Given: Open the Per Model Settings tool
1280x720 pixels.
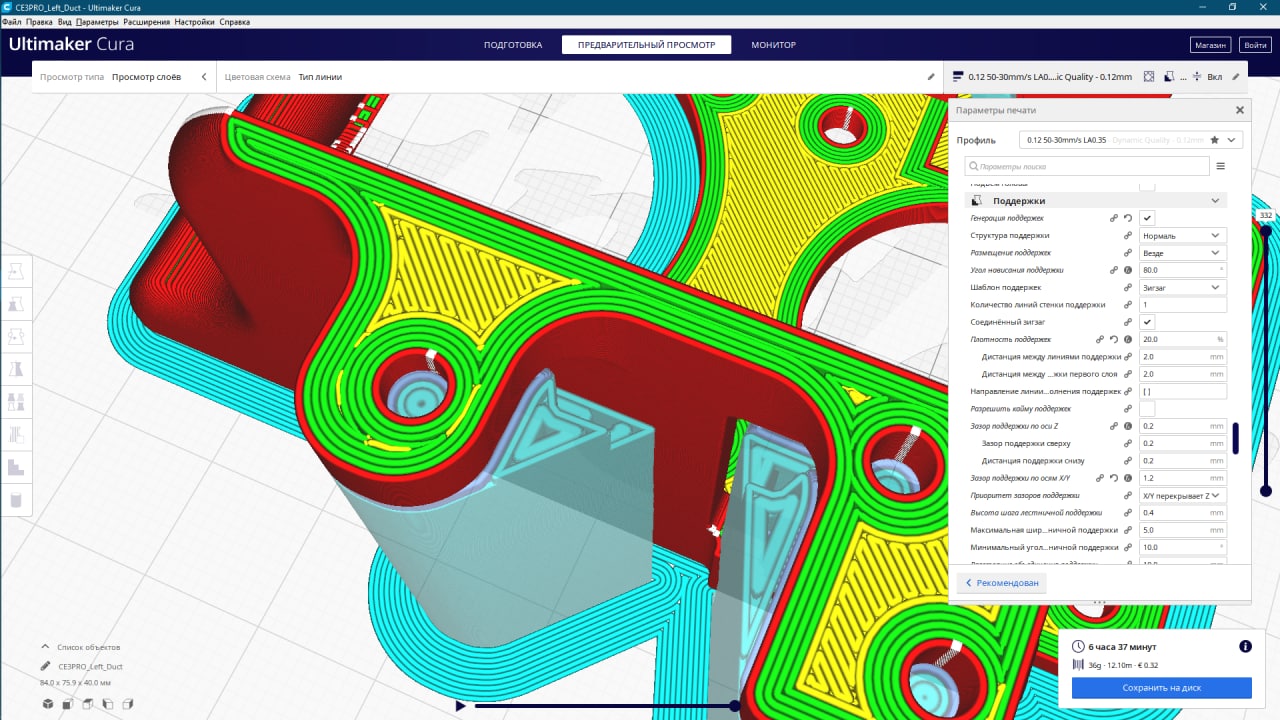Looking at the screenshot, I should (x=16, y=402).
